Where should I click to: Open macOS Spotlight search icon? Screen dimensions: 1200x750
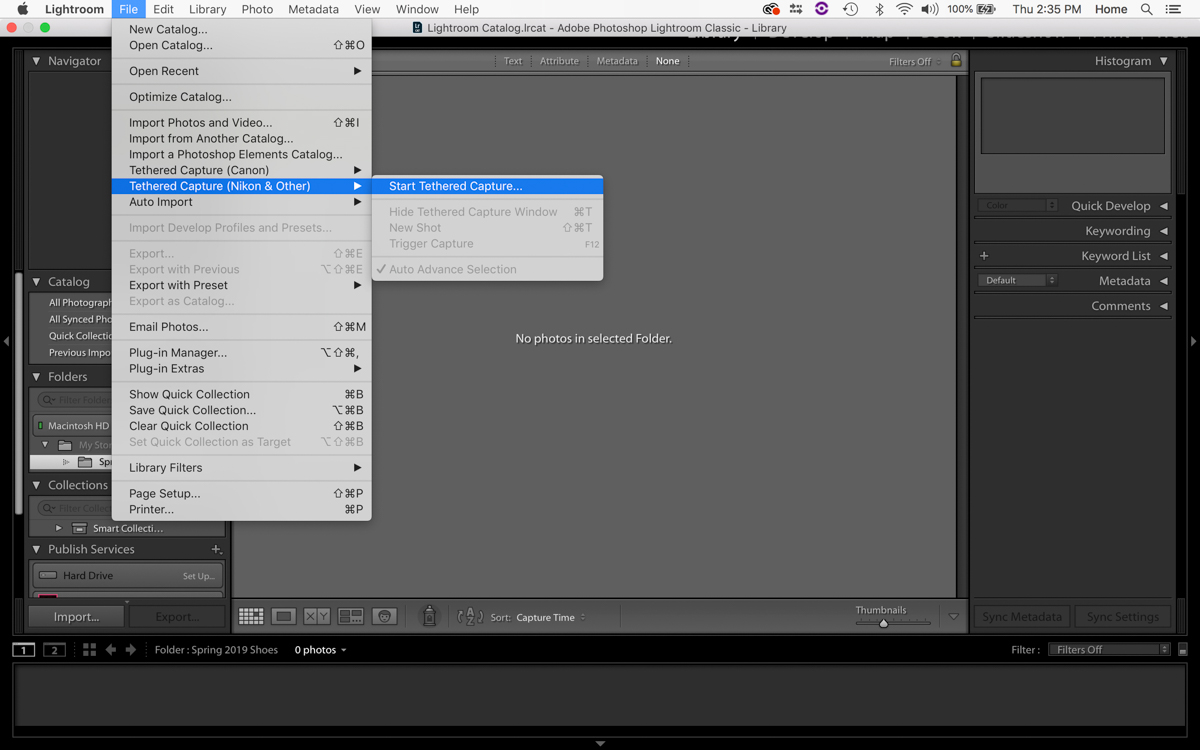[x=1146, y=9]
